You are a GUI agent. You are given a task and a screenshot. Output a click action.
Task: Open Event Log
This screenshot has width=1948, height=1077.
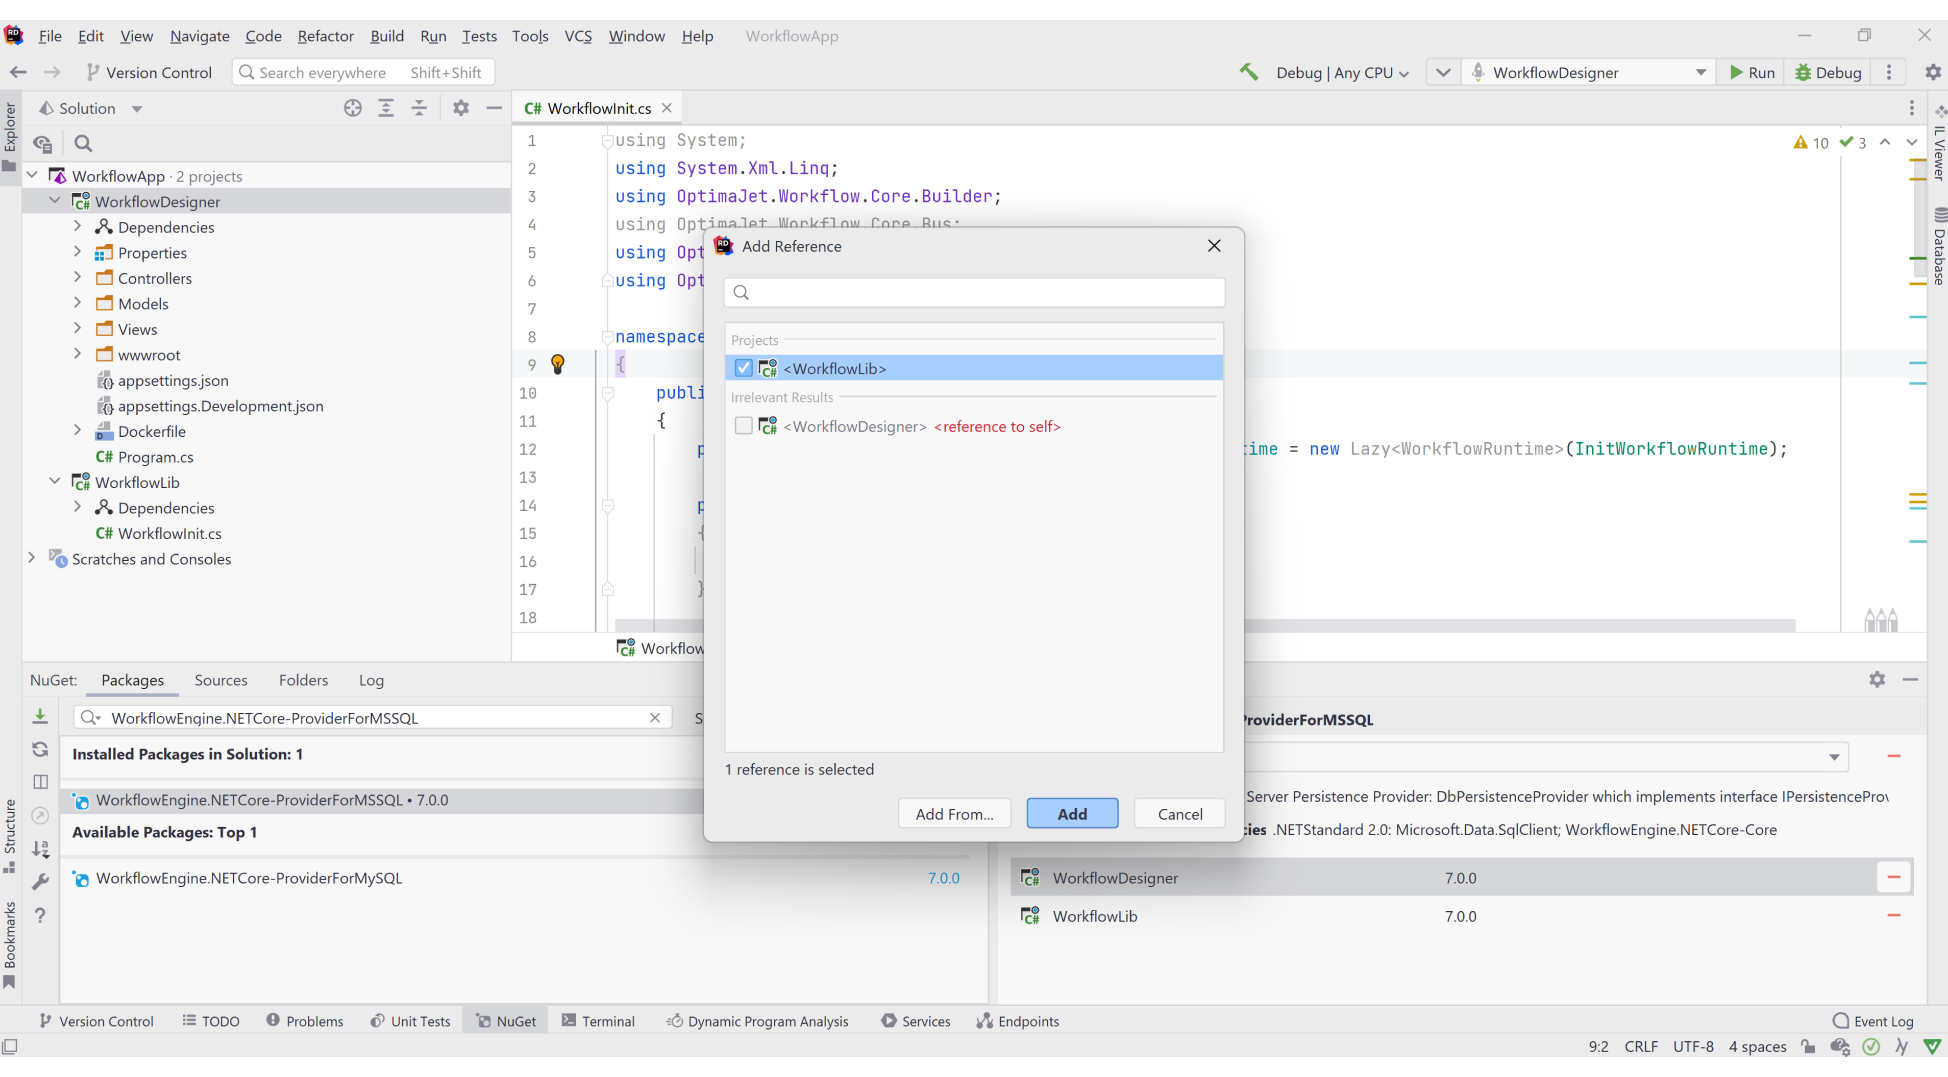(x=1873, y=1021)
